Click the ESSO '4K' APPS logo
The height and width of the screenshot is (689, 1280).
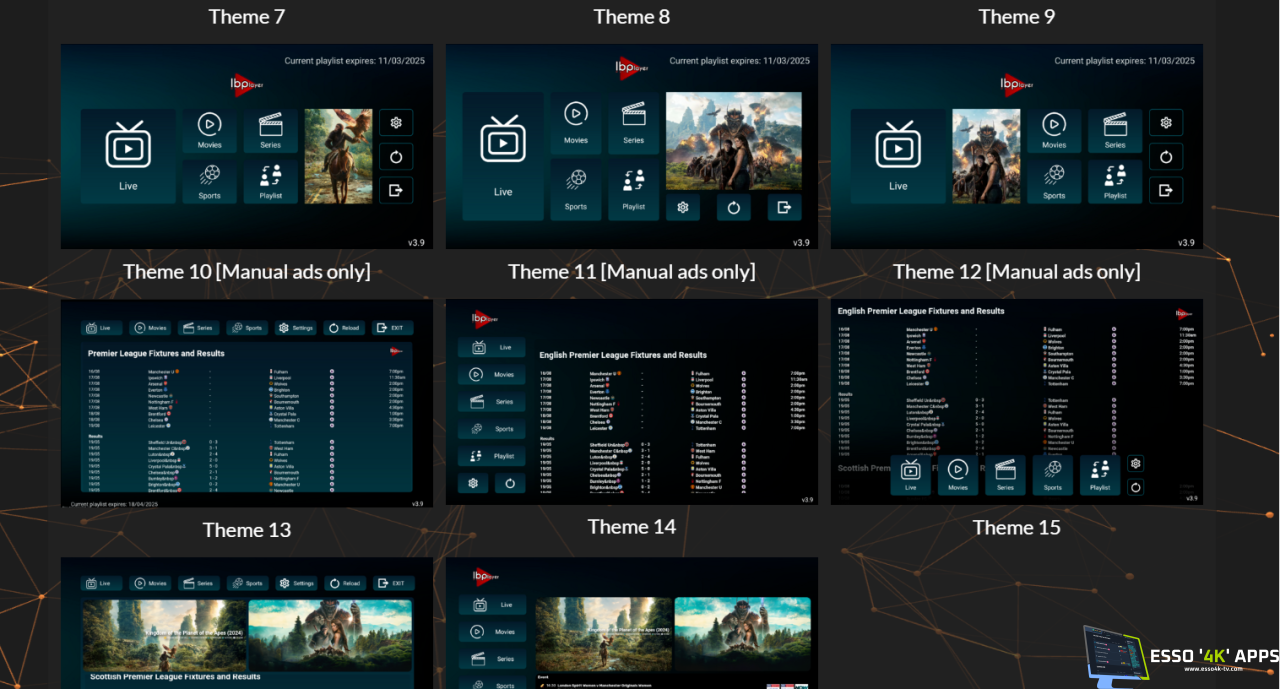pyautogui.click(x=1180, y=657)
